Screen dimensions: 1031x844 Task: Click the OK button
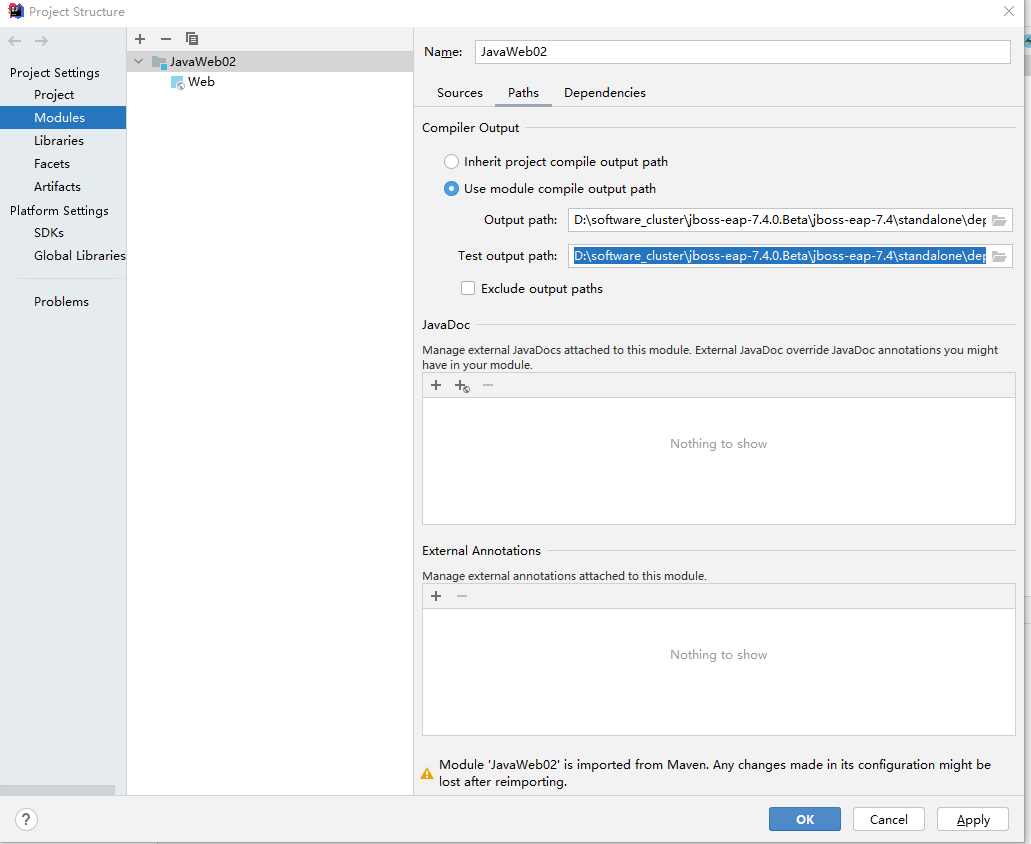pyautogui.click(x=805, y=819)
